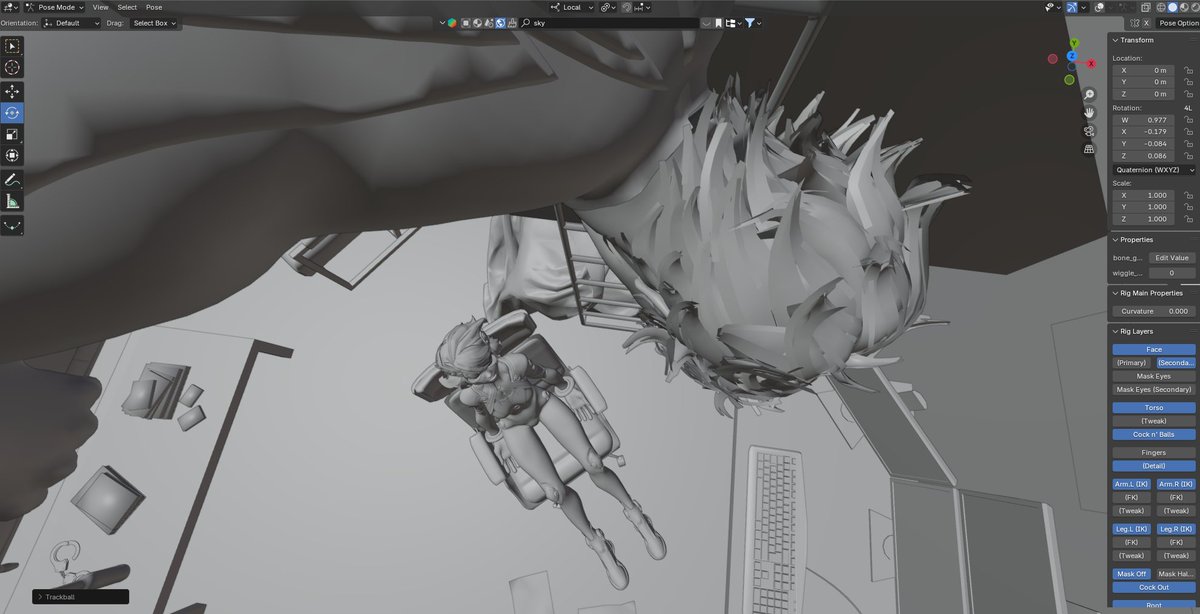This screenshot has width=1200, height=614.
Task: Click the Mask Eyes (Secondary) button
Action: (1154, 390)
